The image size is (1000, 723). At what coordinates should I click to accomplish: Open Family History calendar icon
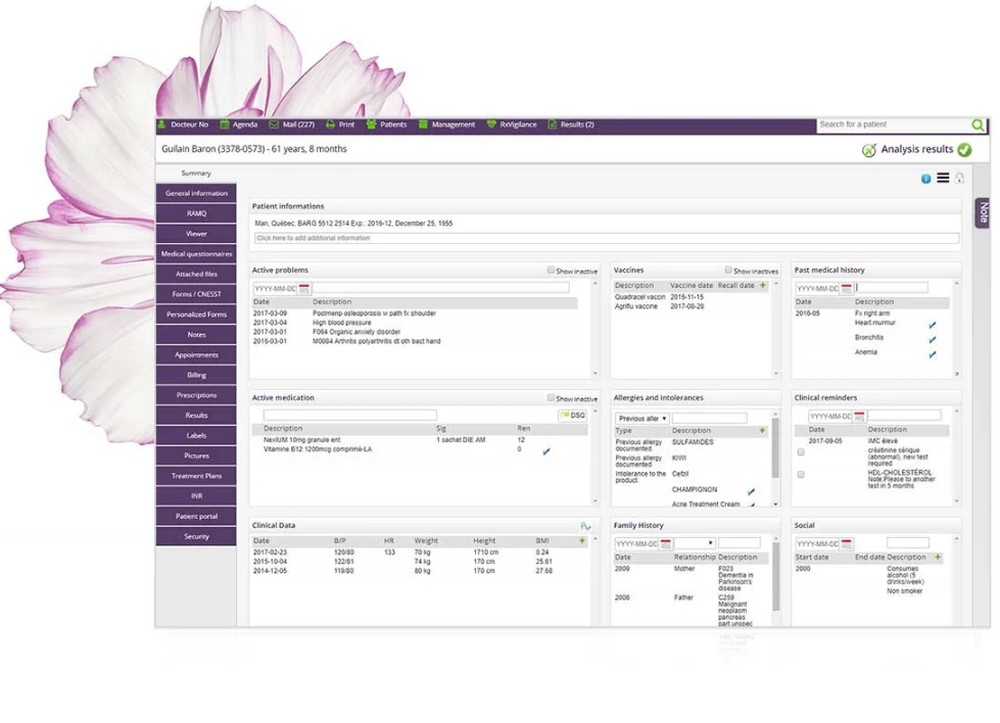click(x=665, y=544)
